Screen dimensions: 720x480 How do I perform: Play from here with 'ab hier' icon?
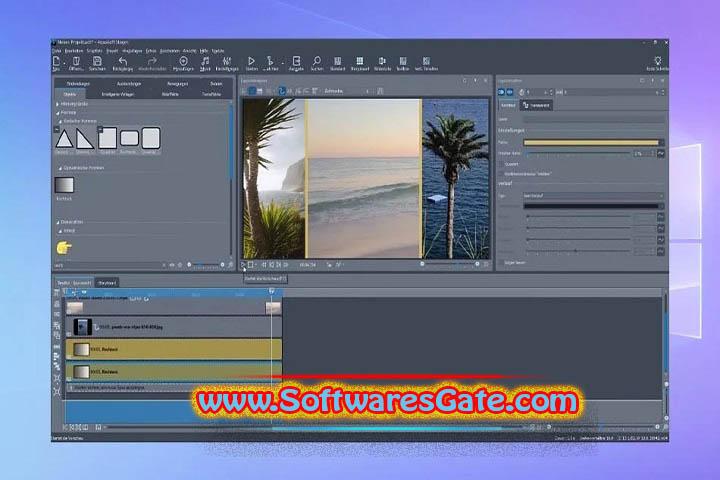(x=270, y=63)
